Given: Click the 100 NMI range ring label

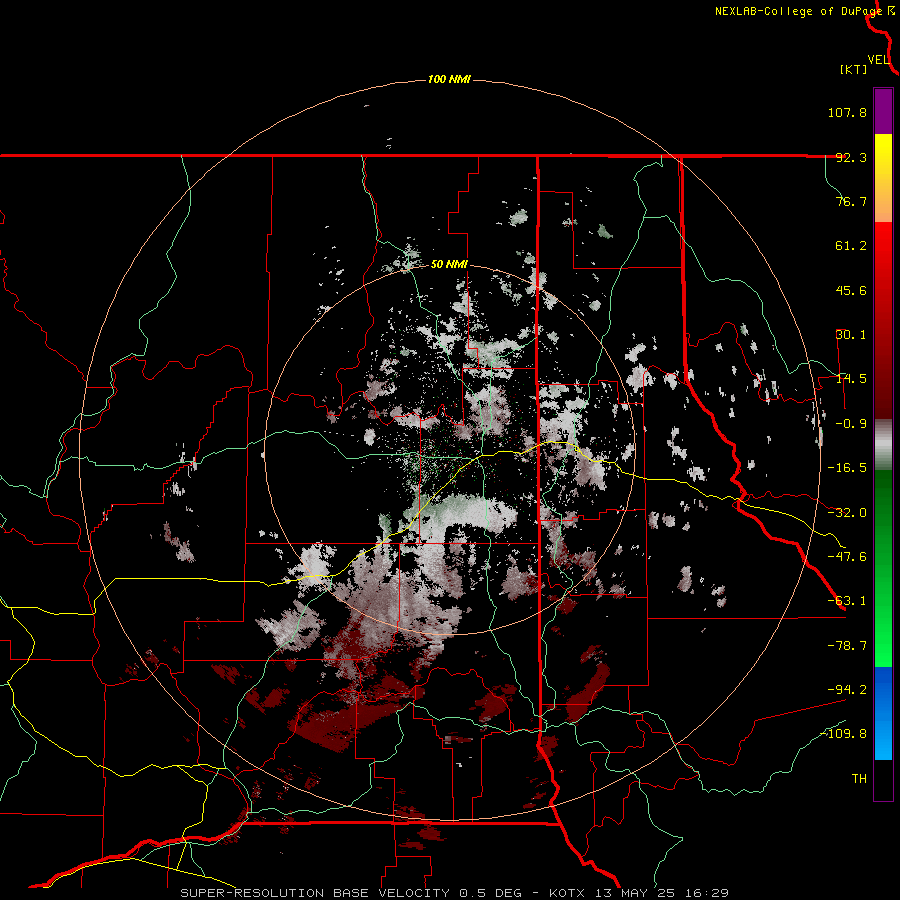Looking at the screenshot, I should coord(449,79).
